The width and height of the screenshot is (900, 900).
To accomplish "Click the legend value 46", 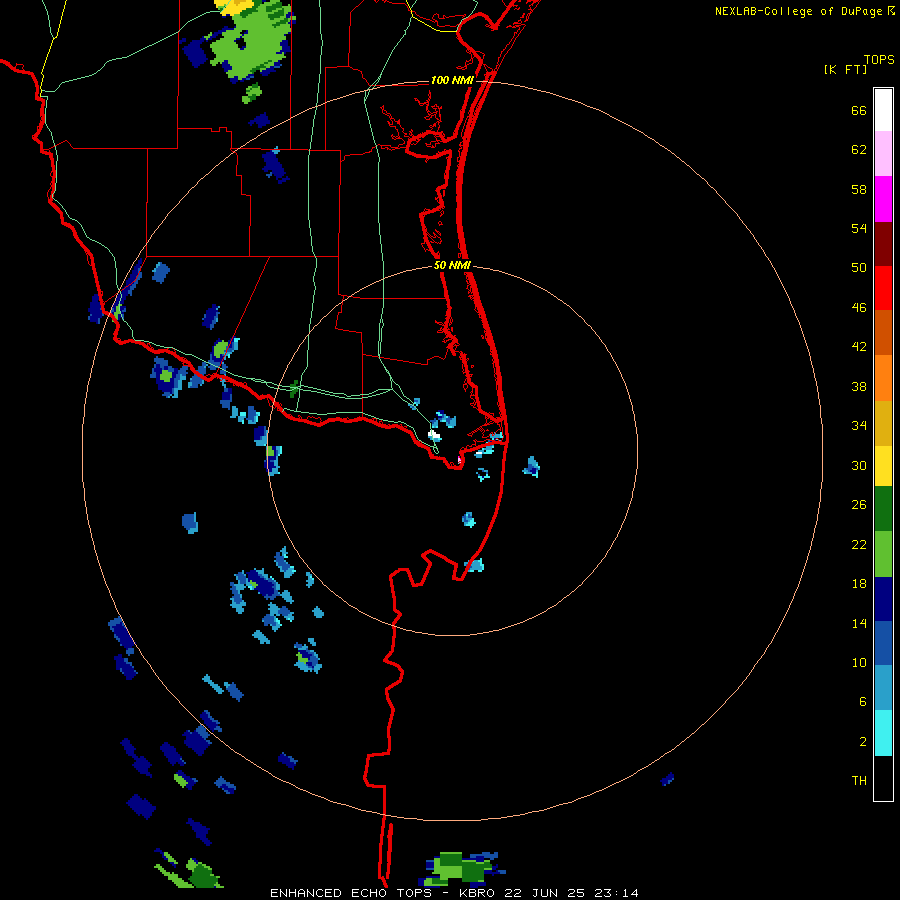I will pyautogui.click(x=859, y=308).
